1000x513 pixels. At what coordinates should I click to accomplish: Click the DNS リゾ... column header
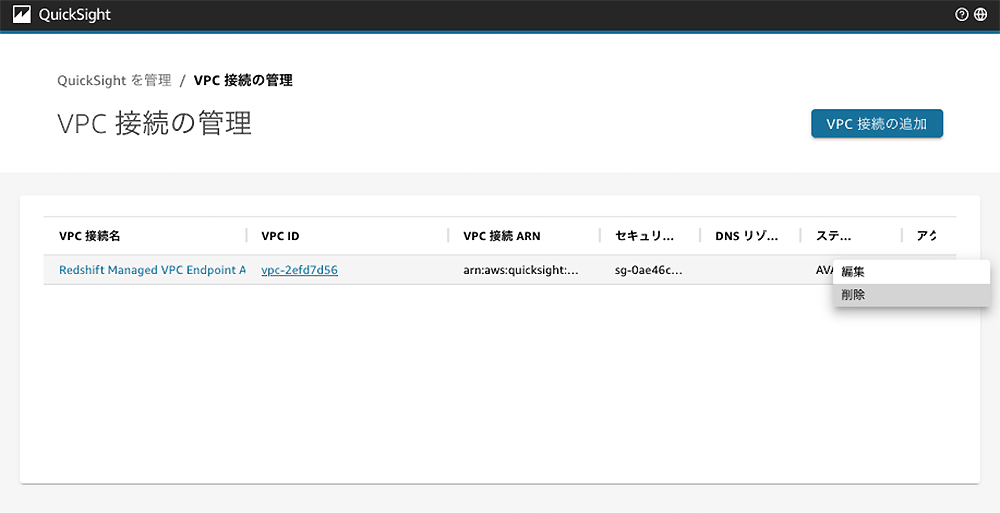pos(747,236)
